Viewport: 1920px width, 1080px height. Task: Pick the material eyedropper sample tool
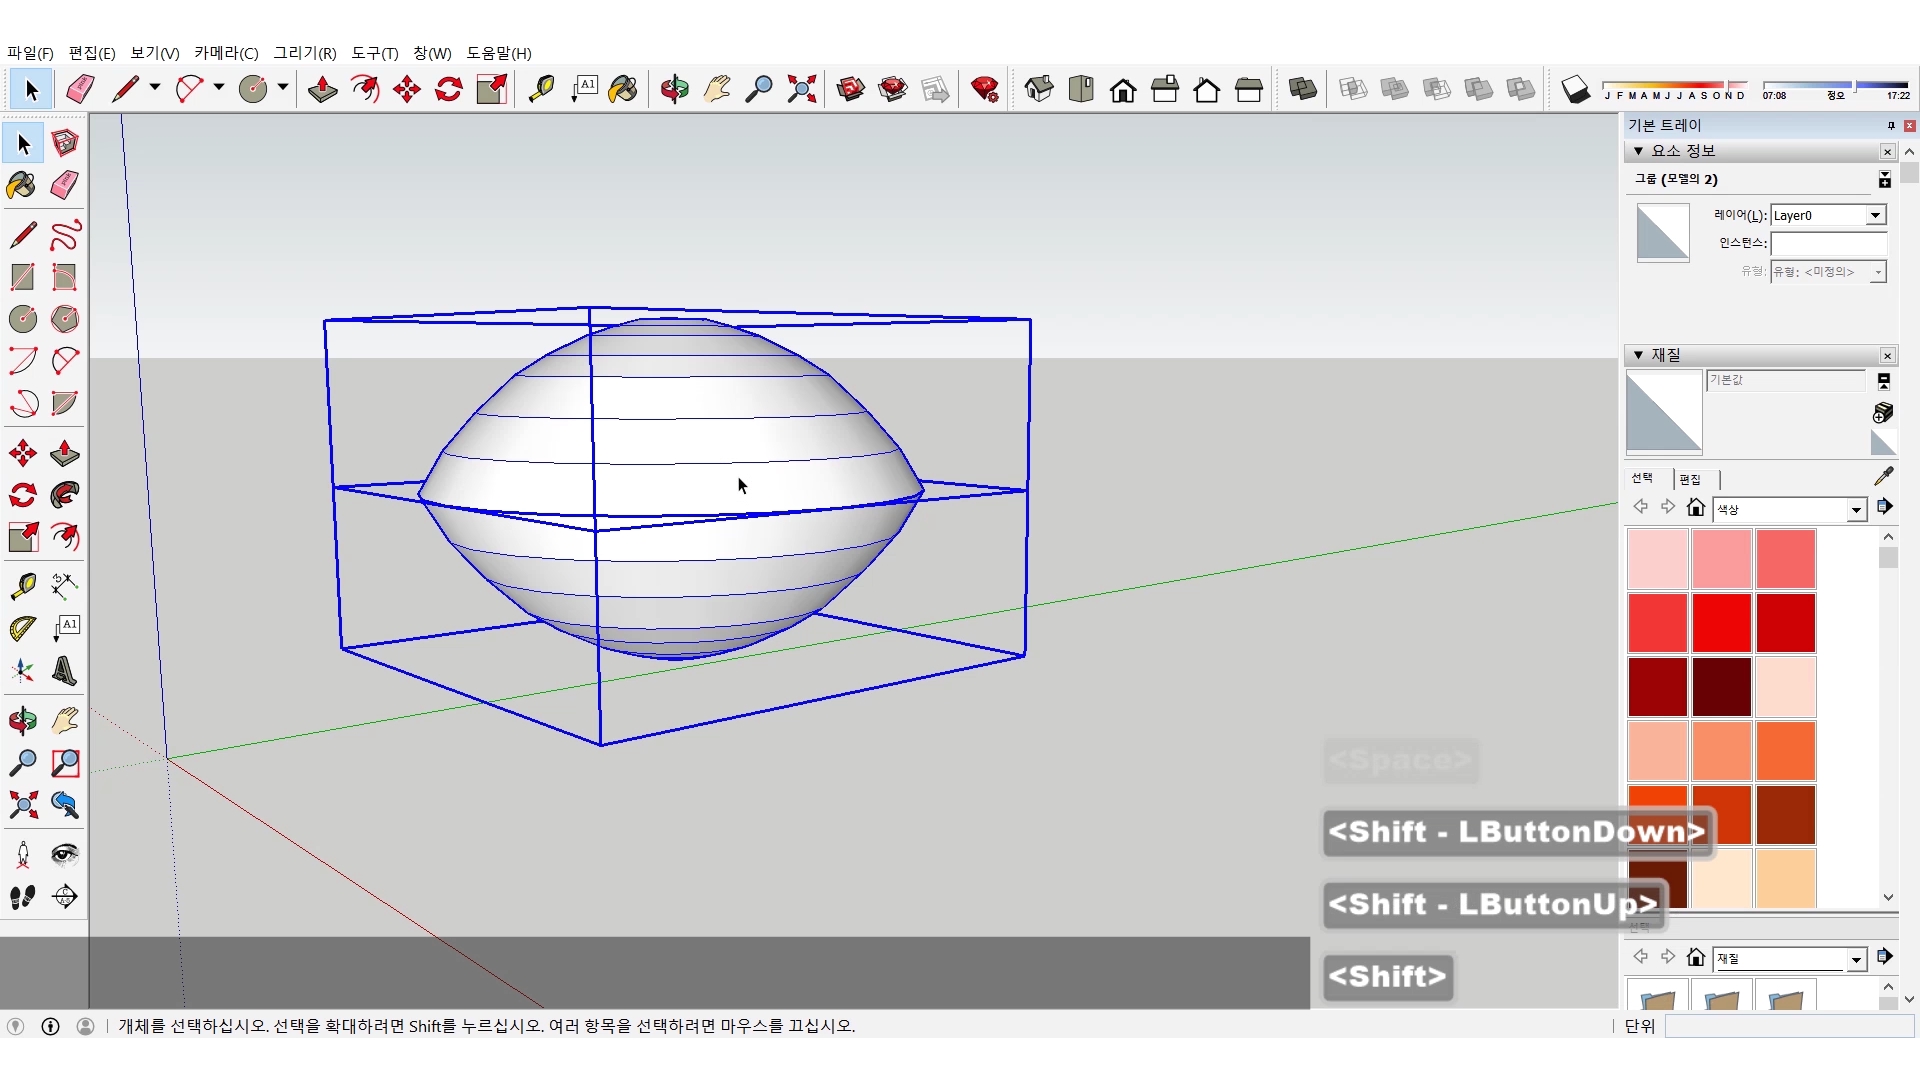1883,477
